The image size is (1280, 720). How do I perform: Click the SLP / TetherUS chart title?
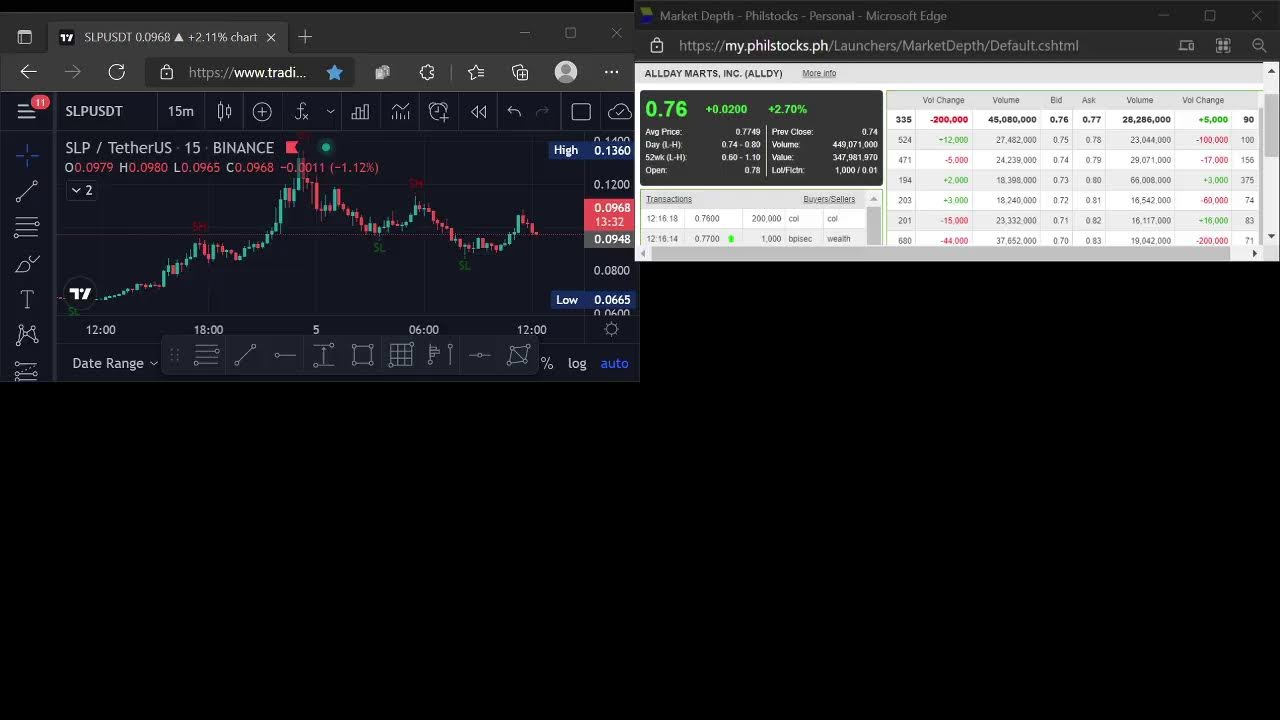pyautogui.click(x=170, y=148)
